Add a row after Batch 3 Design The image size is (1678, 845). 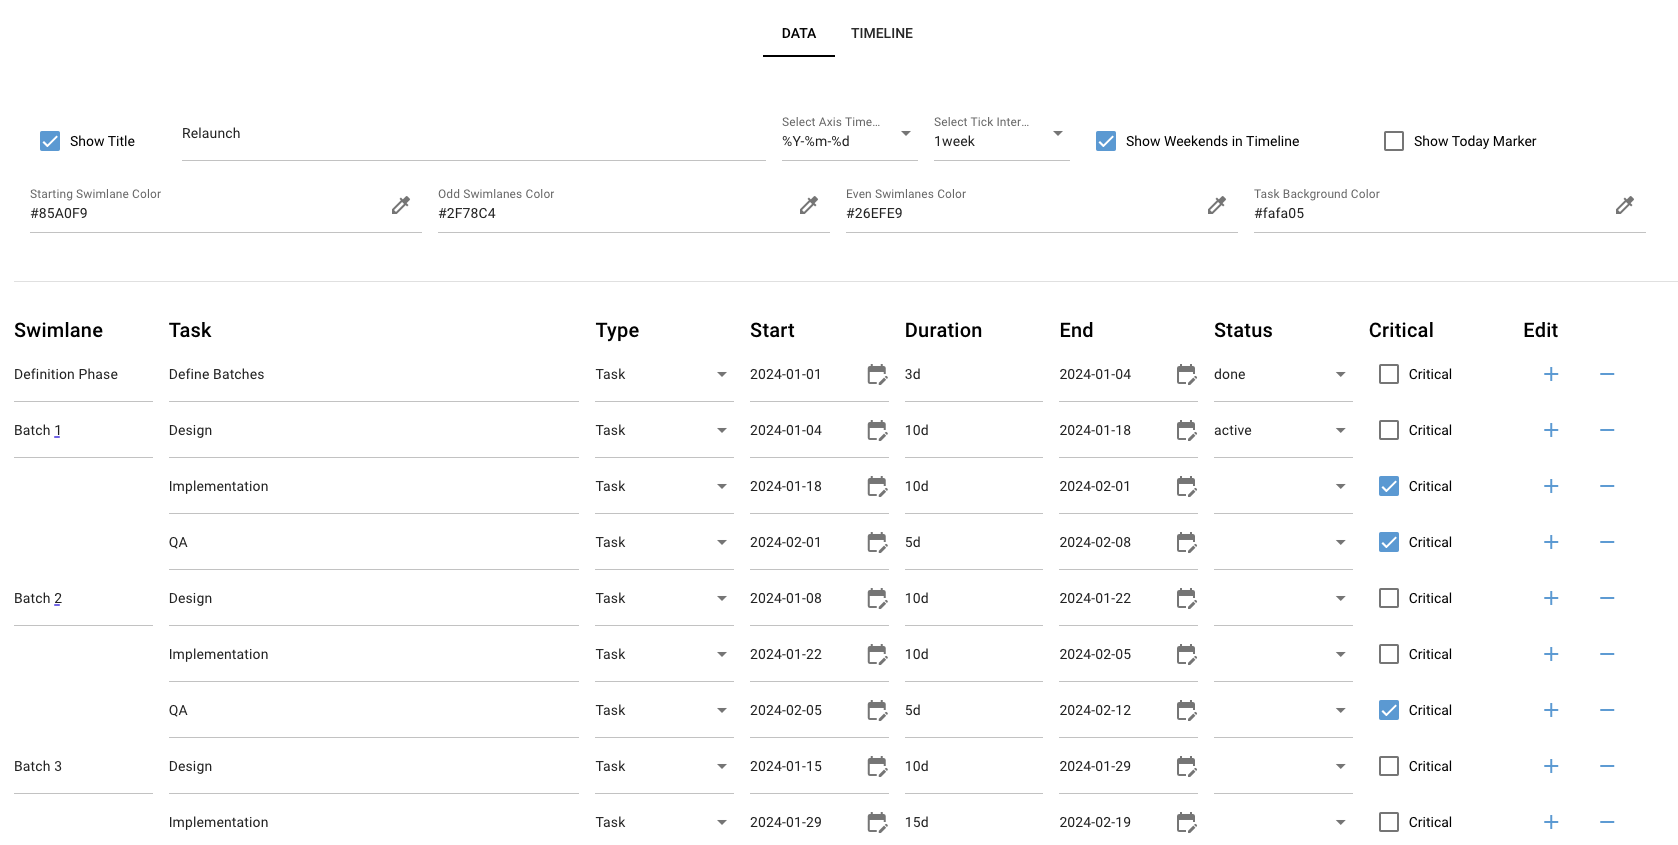click(x=1551, y=766)
